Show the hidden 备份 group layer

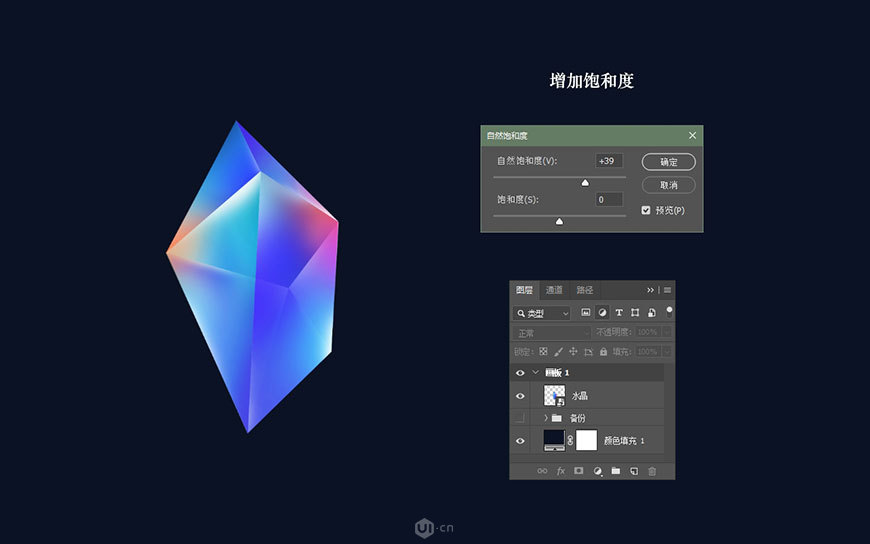(x=519, y=417)
